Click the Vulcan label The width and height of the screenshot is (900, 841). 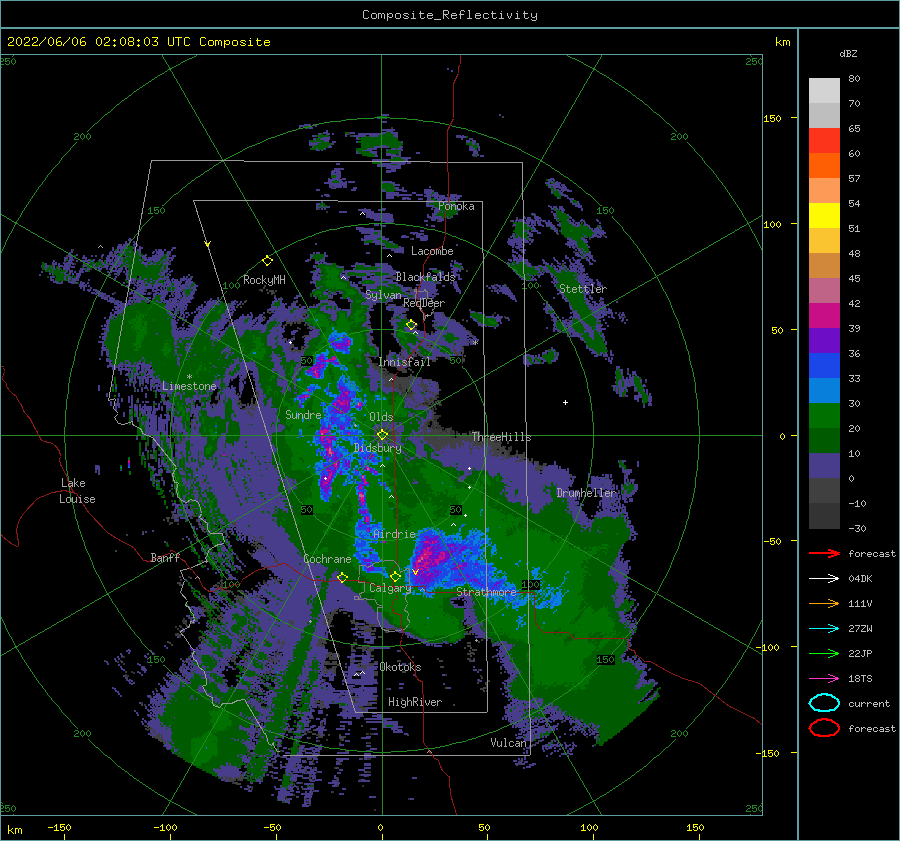point(508,743)
